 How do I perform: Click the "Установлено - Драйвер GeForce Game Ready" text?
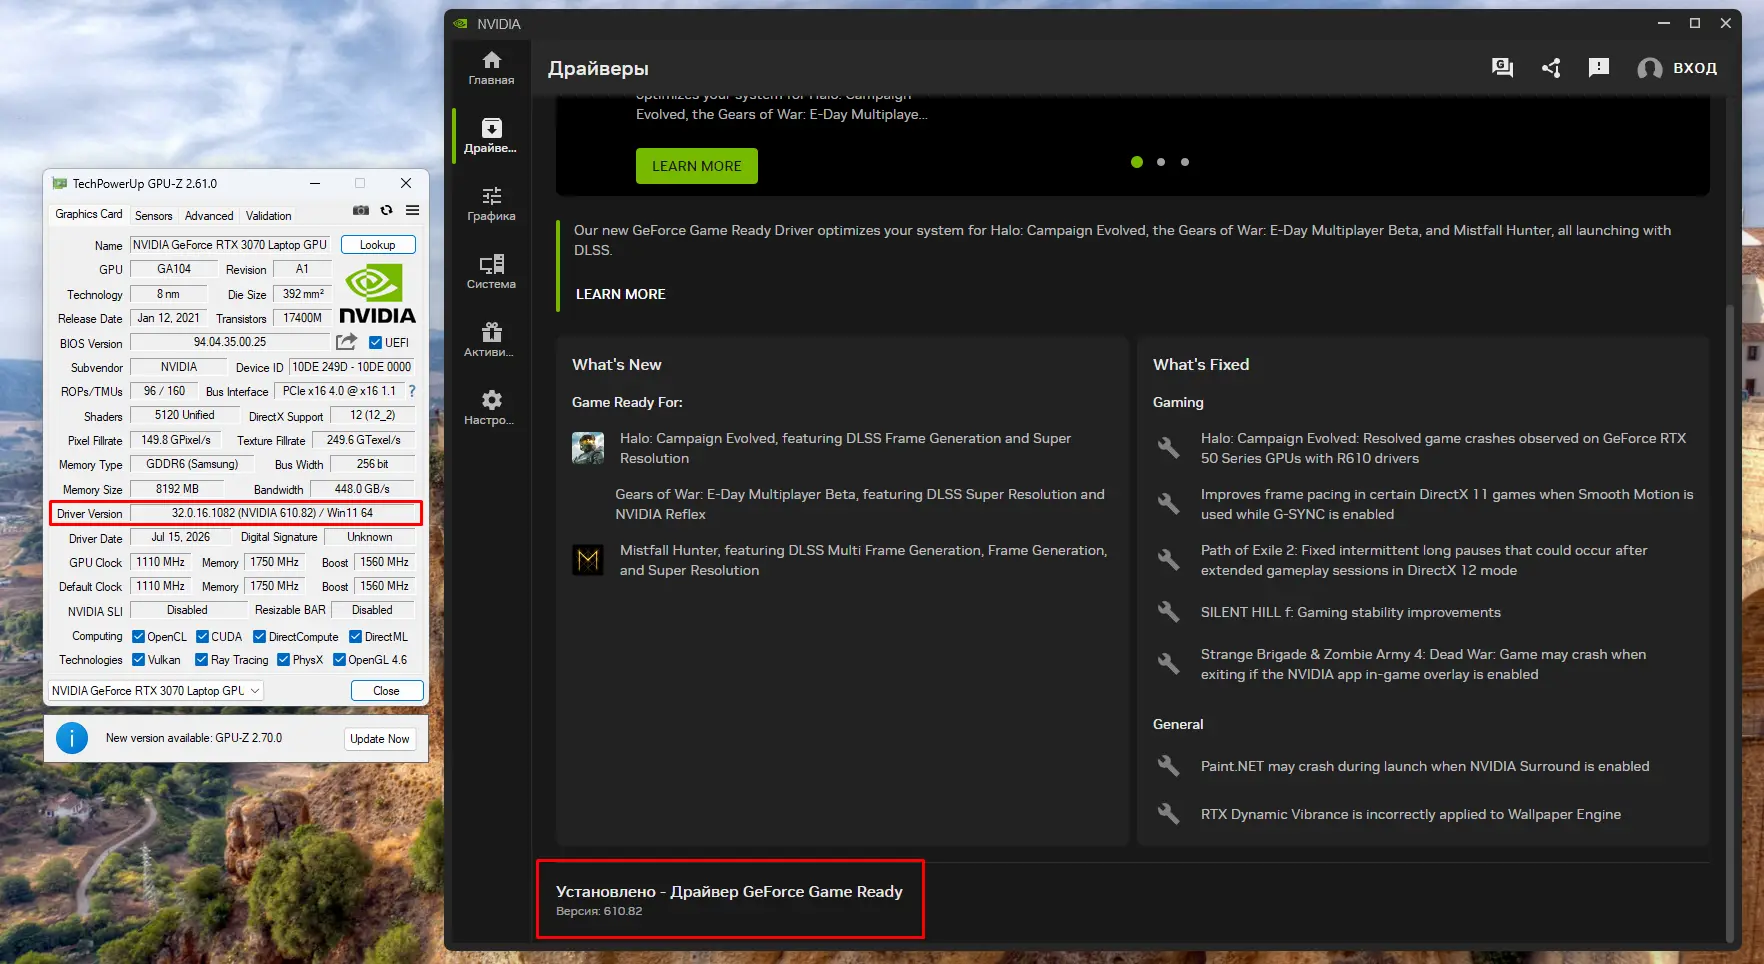tap(729, 891)
